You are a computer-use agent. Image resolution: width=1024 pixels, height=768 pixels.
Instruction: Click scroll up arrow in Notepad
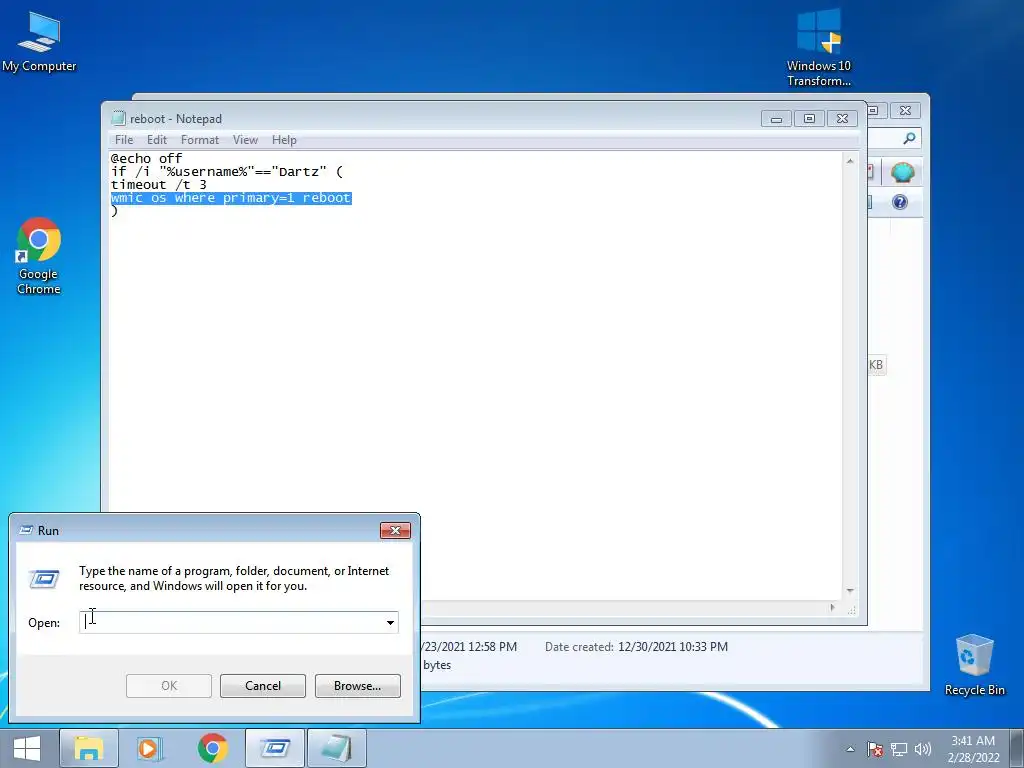(x=850, y=161)
